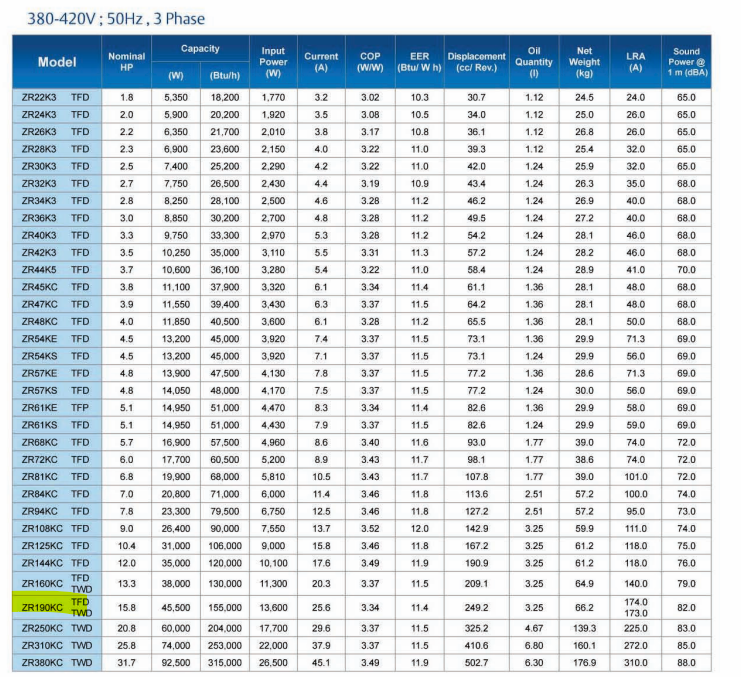Click the 502.7 displacement value
The image size is (741, 677).
click(476, 662)
